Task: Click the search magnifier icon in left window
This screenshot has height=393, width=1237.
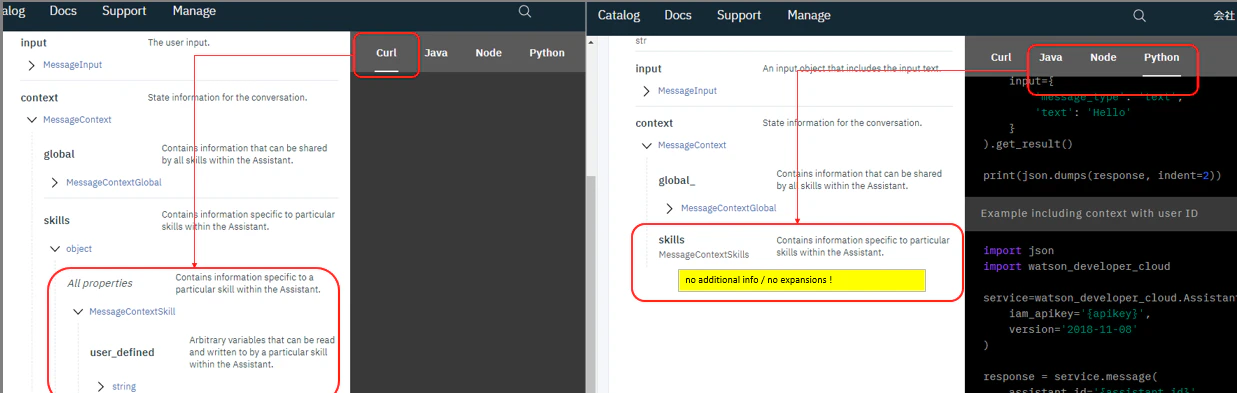Action: pos(525,12)
